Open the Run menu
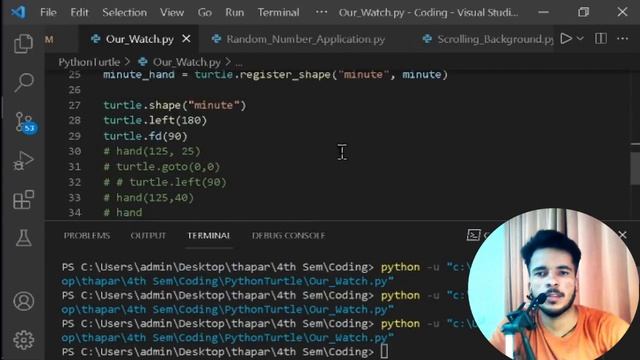This screenshot has width=640, height=360. pos(235,12)
